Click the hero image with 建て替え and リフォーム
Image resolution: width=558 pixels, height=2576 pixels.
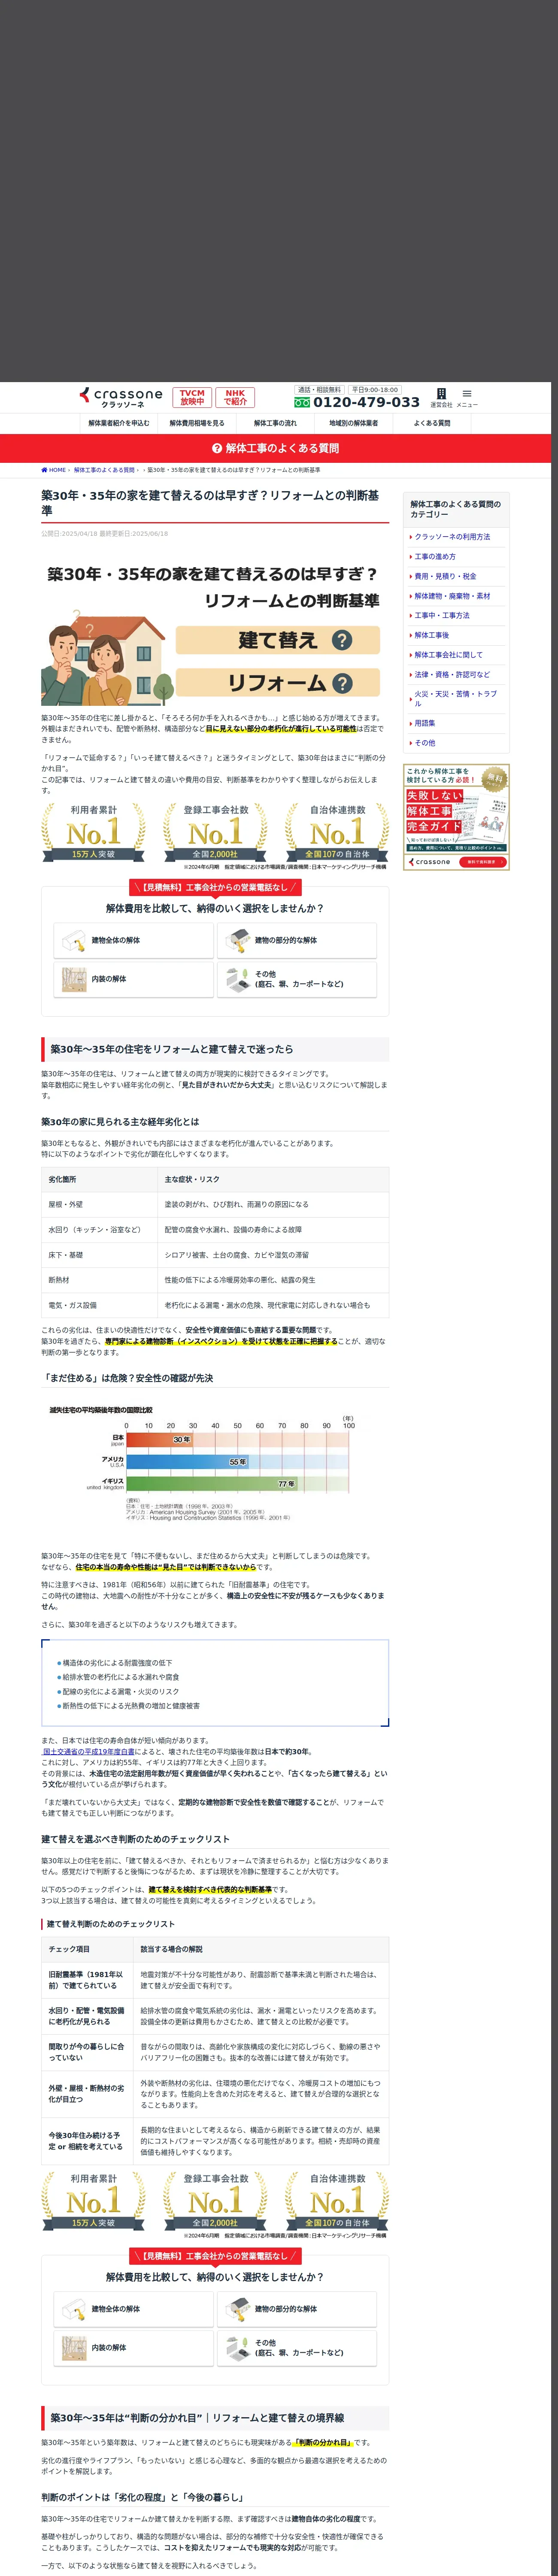tap(215, 632)
